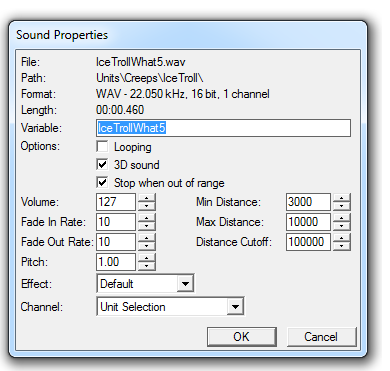This screenshot has height=371, width=390.
Task: Decrease Volume with the down spinner arrow
Action: click(x=146, y=206)
